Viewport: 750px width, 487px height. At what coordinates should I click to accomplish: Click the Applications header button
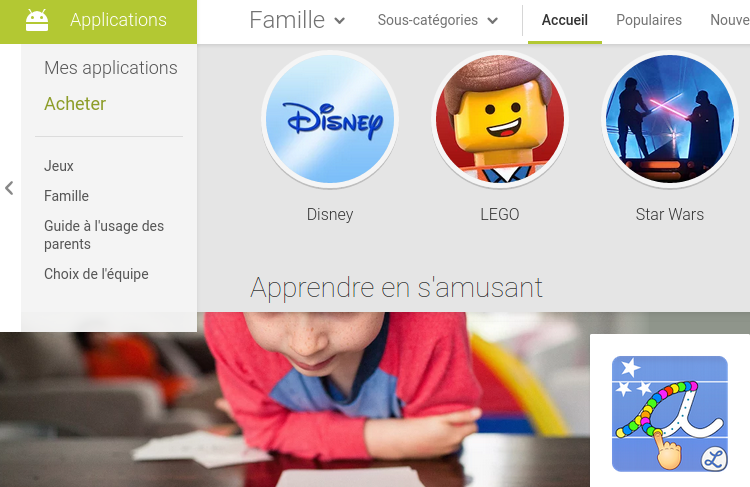(98, 22)
